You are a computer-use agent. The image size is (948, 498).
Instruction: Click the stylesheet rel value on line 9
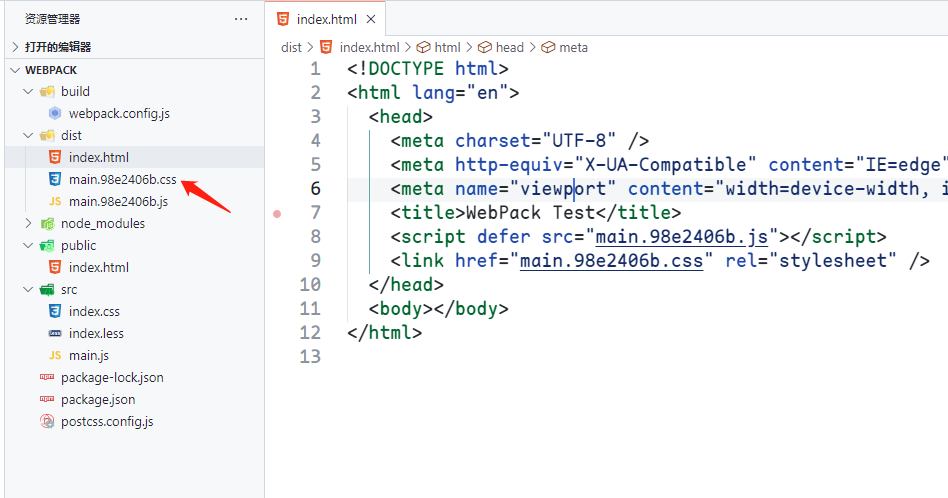point(833,261)
